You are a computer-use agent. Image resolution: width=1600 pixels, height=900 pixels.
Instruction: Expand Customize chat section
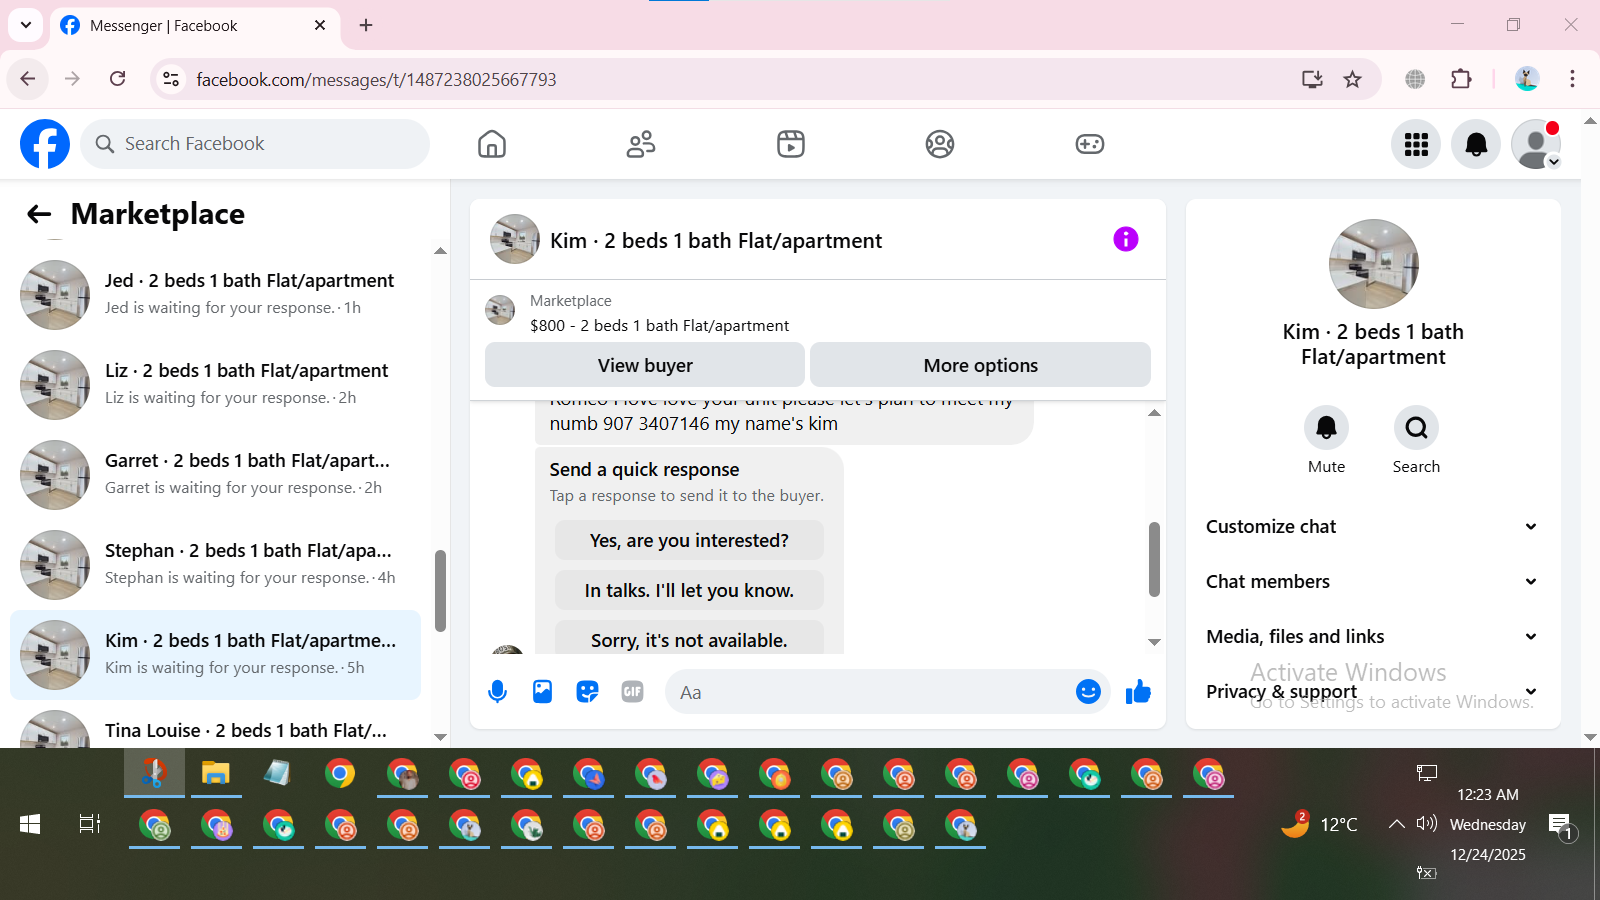click(x=1371, y=527)
